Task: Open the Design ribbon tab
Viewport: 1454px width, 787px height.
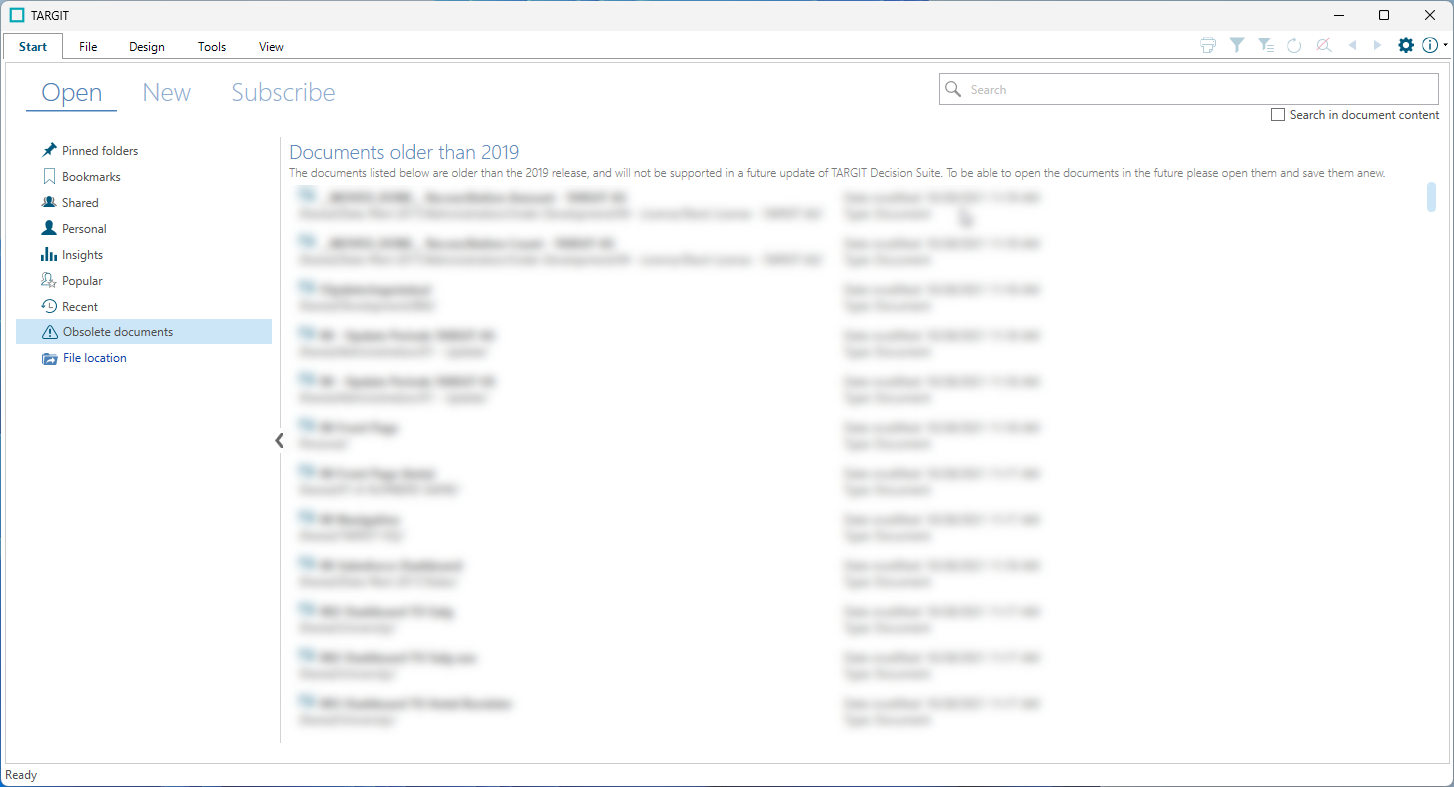Action: click(x=147, y=46)
